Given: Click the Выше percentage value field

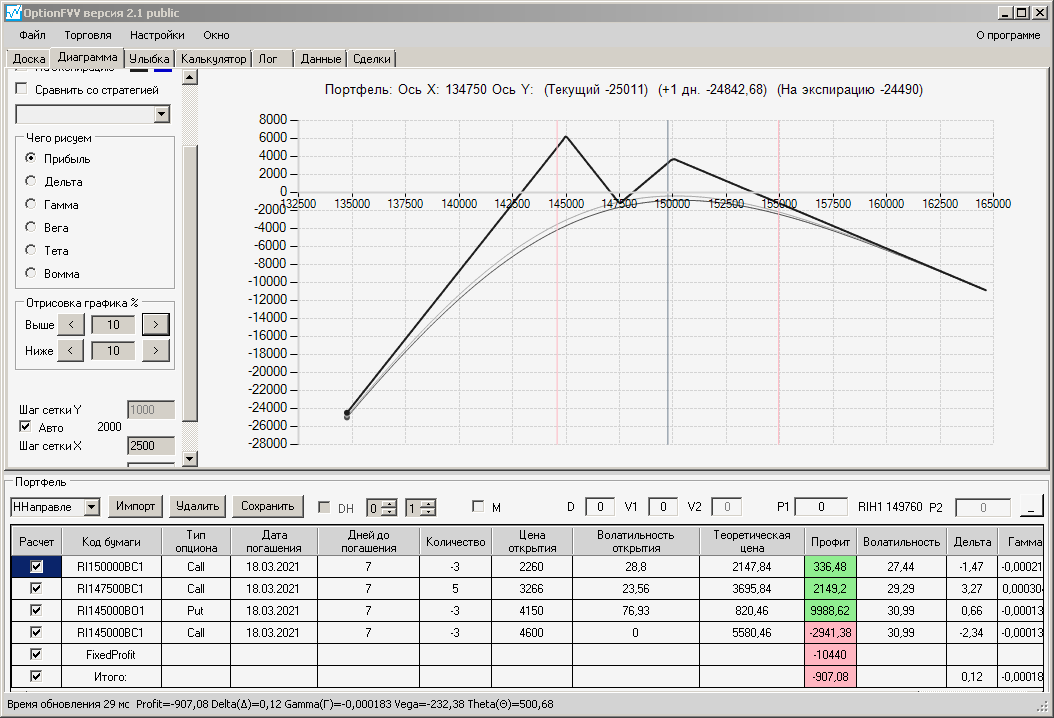Looking at the screenshot, I should (113, 325).
